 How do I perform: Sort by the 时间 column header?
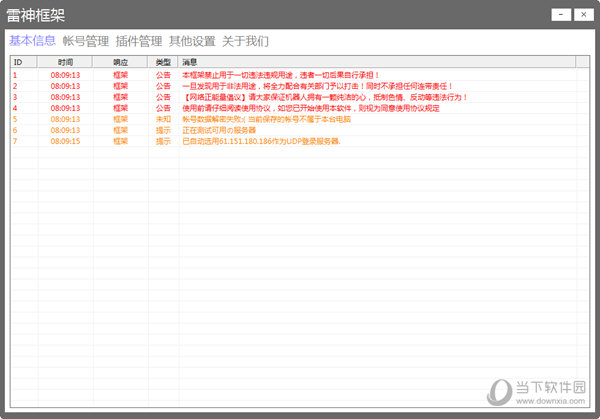point(65,62)
